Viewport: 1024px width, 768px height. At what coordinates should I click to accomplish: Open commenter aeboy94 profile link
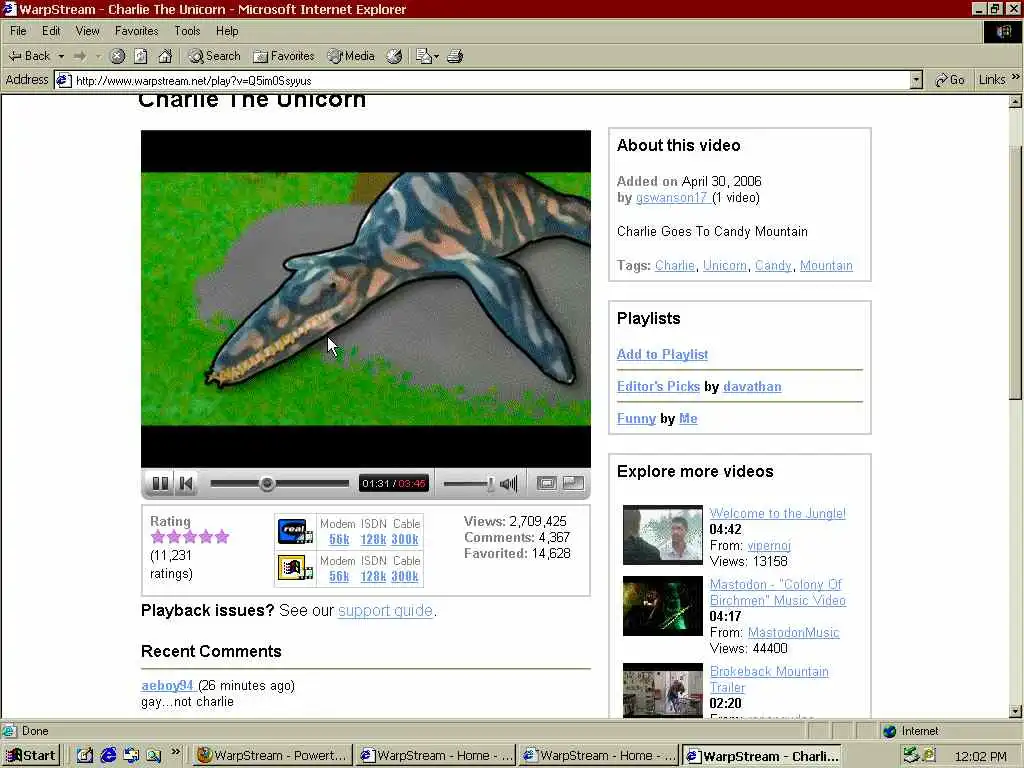(167, 686)
